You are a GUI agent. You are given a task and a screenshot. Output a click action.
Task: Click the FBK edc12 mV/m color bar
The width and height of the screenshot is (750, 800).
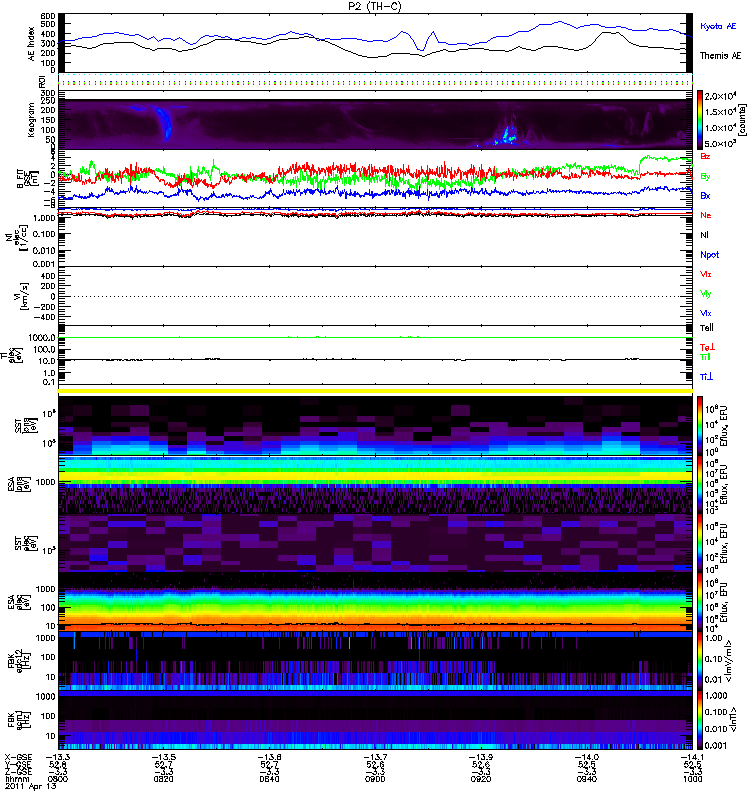(700, 660)
